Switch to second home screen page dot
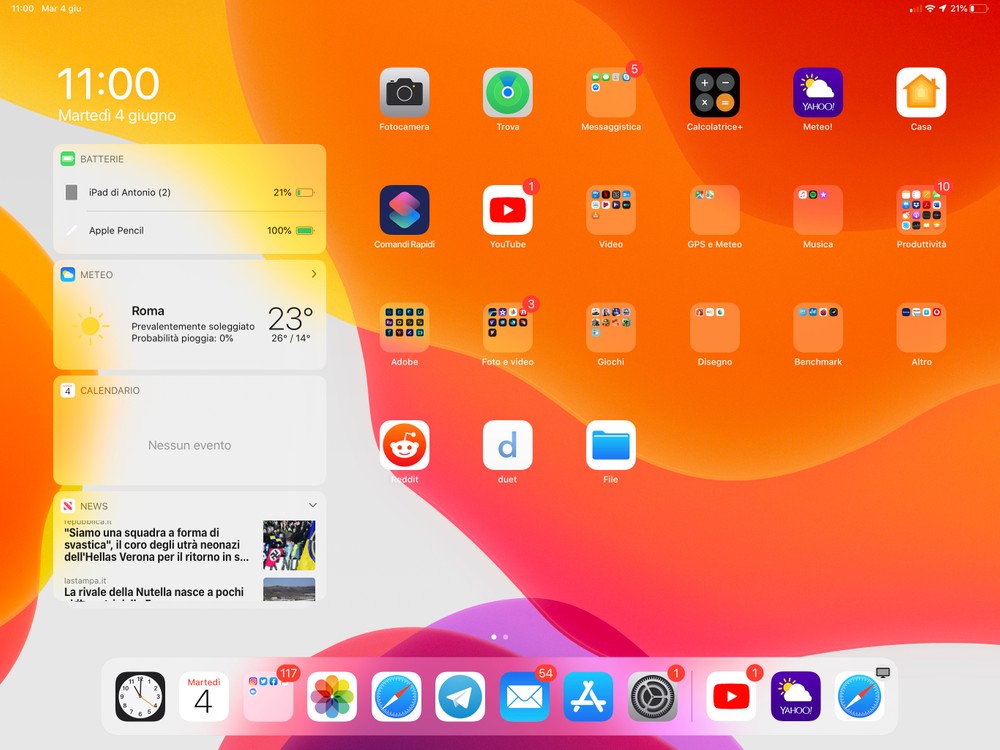 tap(506, 636)
